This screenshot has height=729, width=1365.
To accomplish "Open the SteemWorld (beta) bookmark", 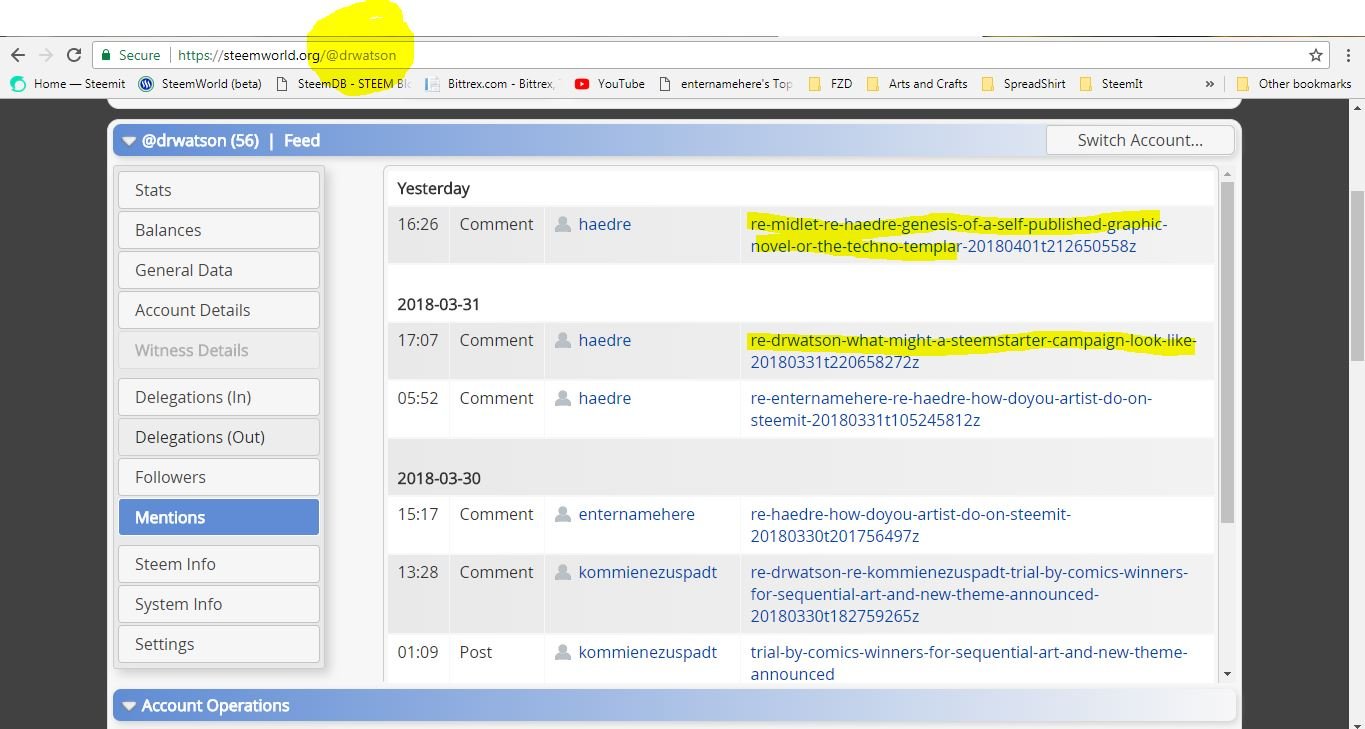I will (x=200, y=84).
